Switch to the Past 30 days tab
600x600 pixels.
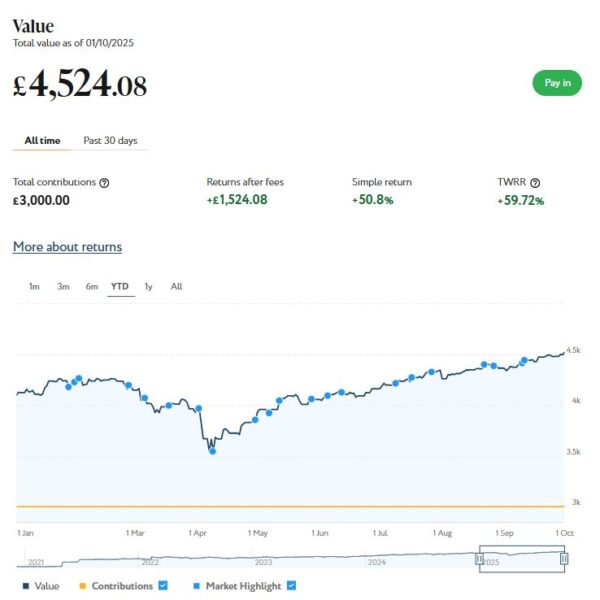coord(110,141)
